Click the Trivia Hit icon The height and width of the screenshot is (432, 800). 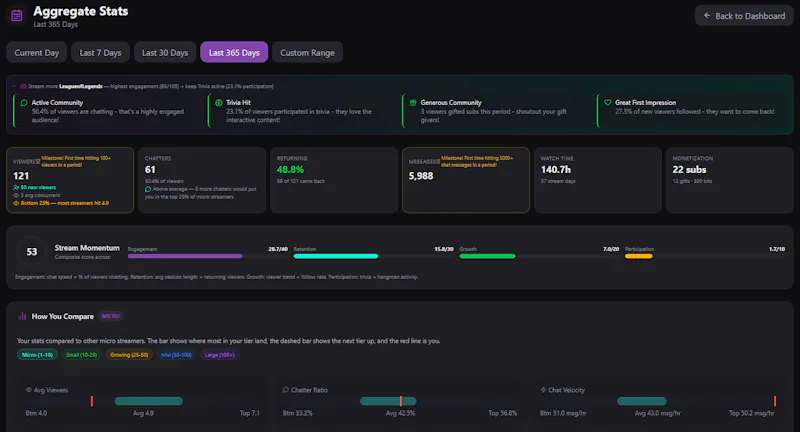(x=218, y=103)
